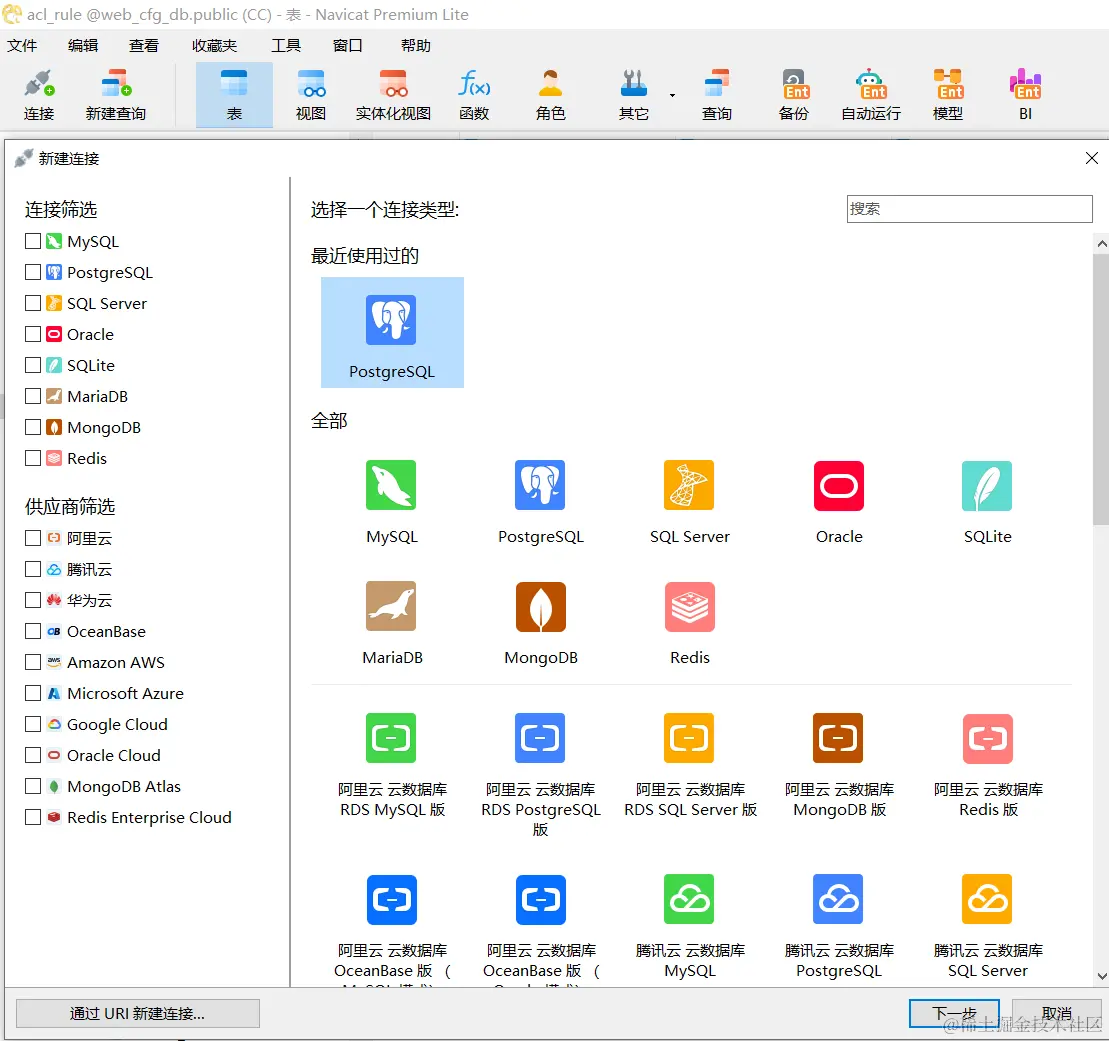Screen dimensions: 1109x1041
Task: Click the Others (其它) toolbar icon
Action: pos(634,95)
